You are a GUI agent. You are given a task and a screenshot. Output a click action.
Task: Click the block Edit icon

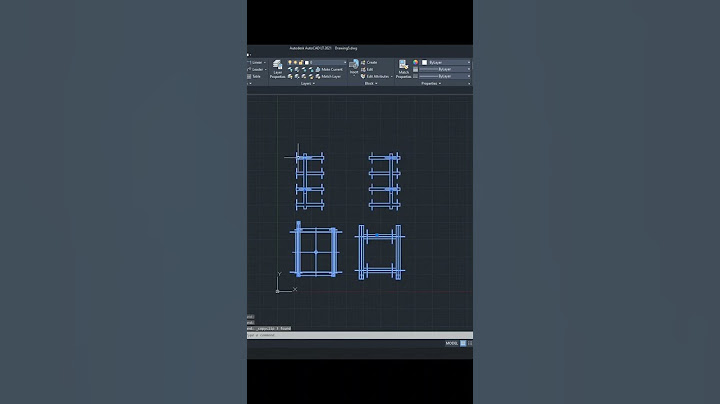point(363,69)
